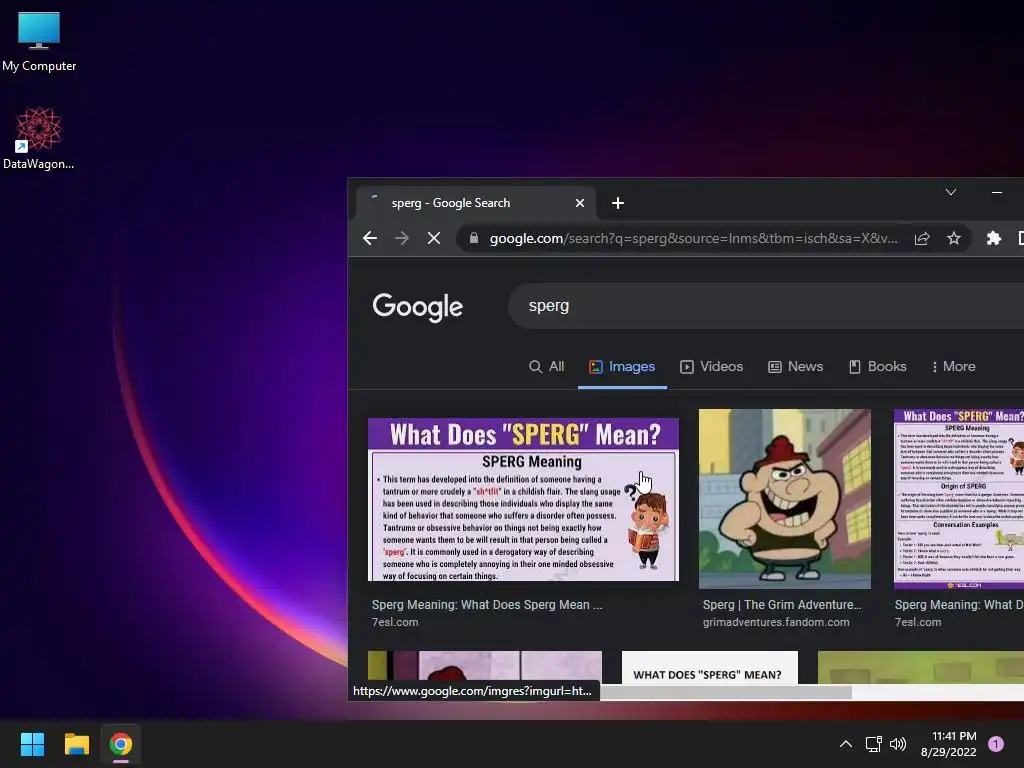1024x768 pixels.
Task: Switch to the All results tab
Action: [x=547, y=366]
